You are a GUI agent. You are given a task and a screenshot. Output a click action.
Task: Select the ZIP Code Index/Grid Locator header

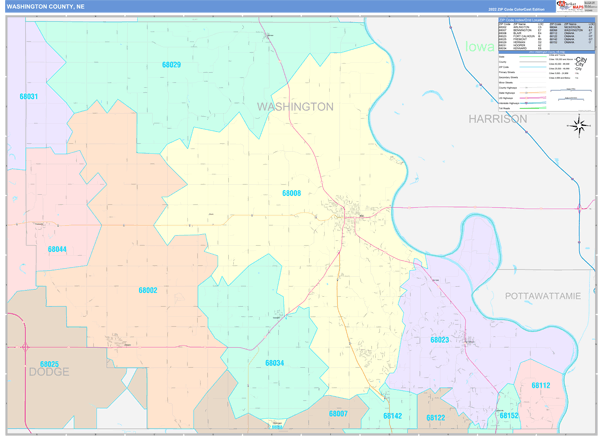[x=531, y=19]
